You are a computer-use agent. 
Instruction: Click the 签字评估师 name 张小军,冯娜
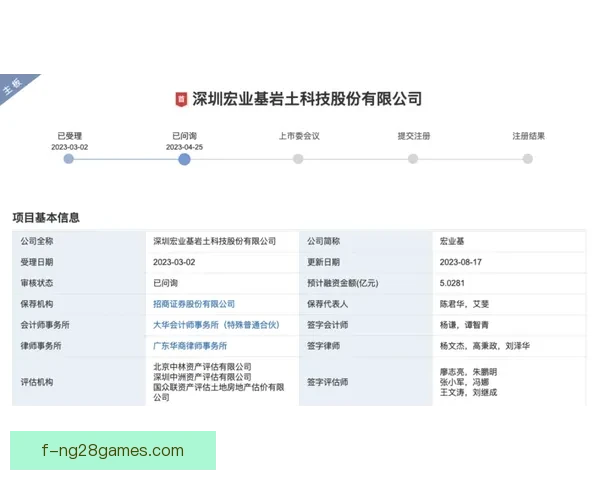pyautogui.click(x=464, y=382)
